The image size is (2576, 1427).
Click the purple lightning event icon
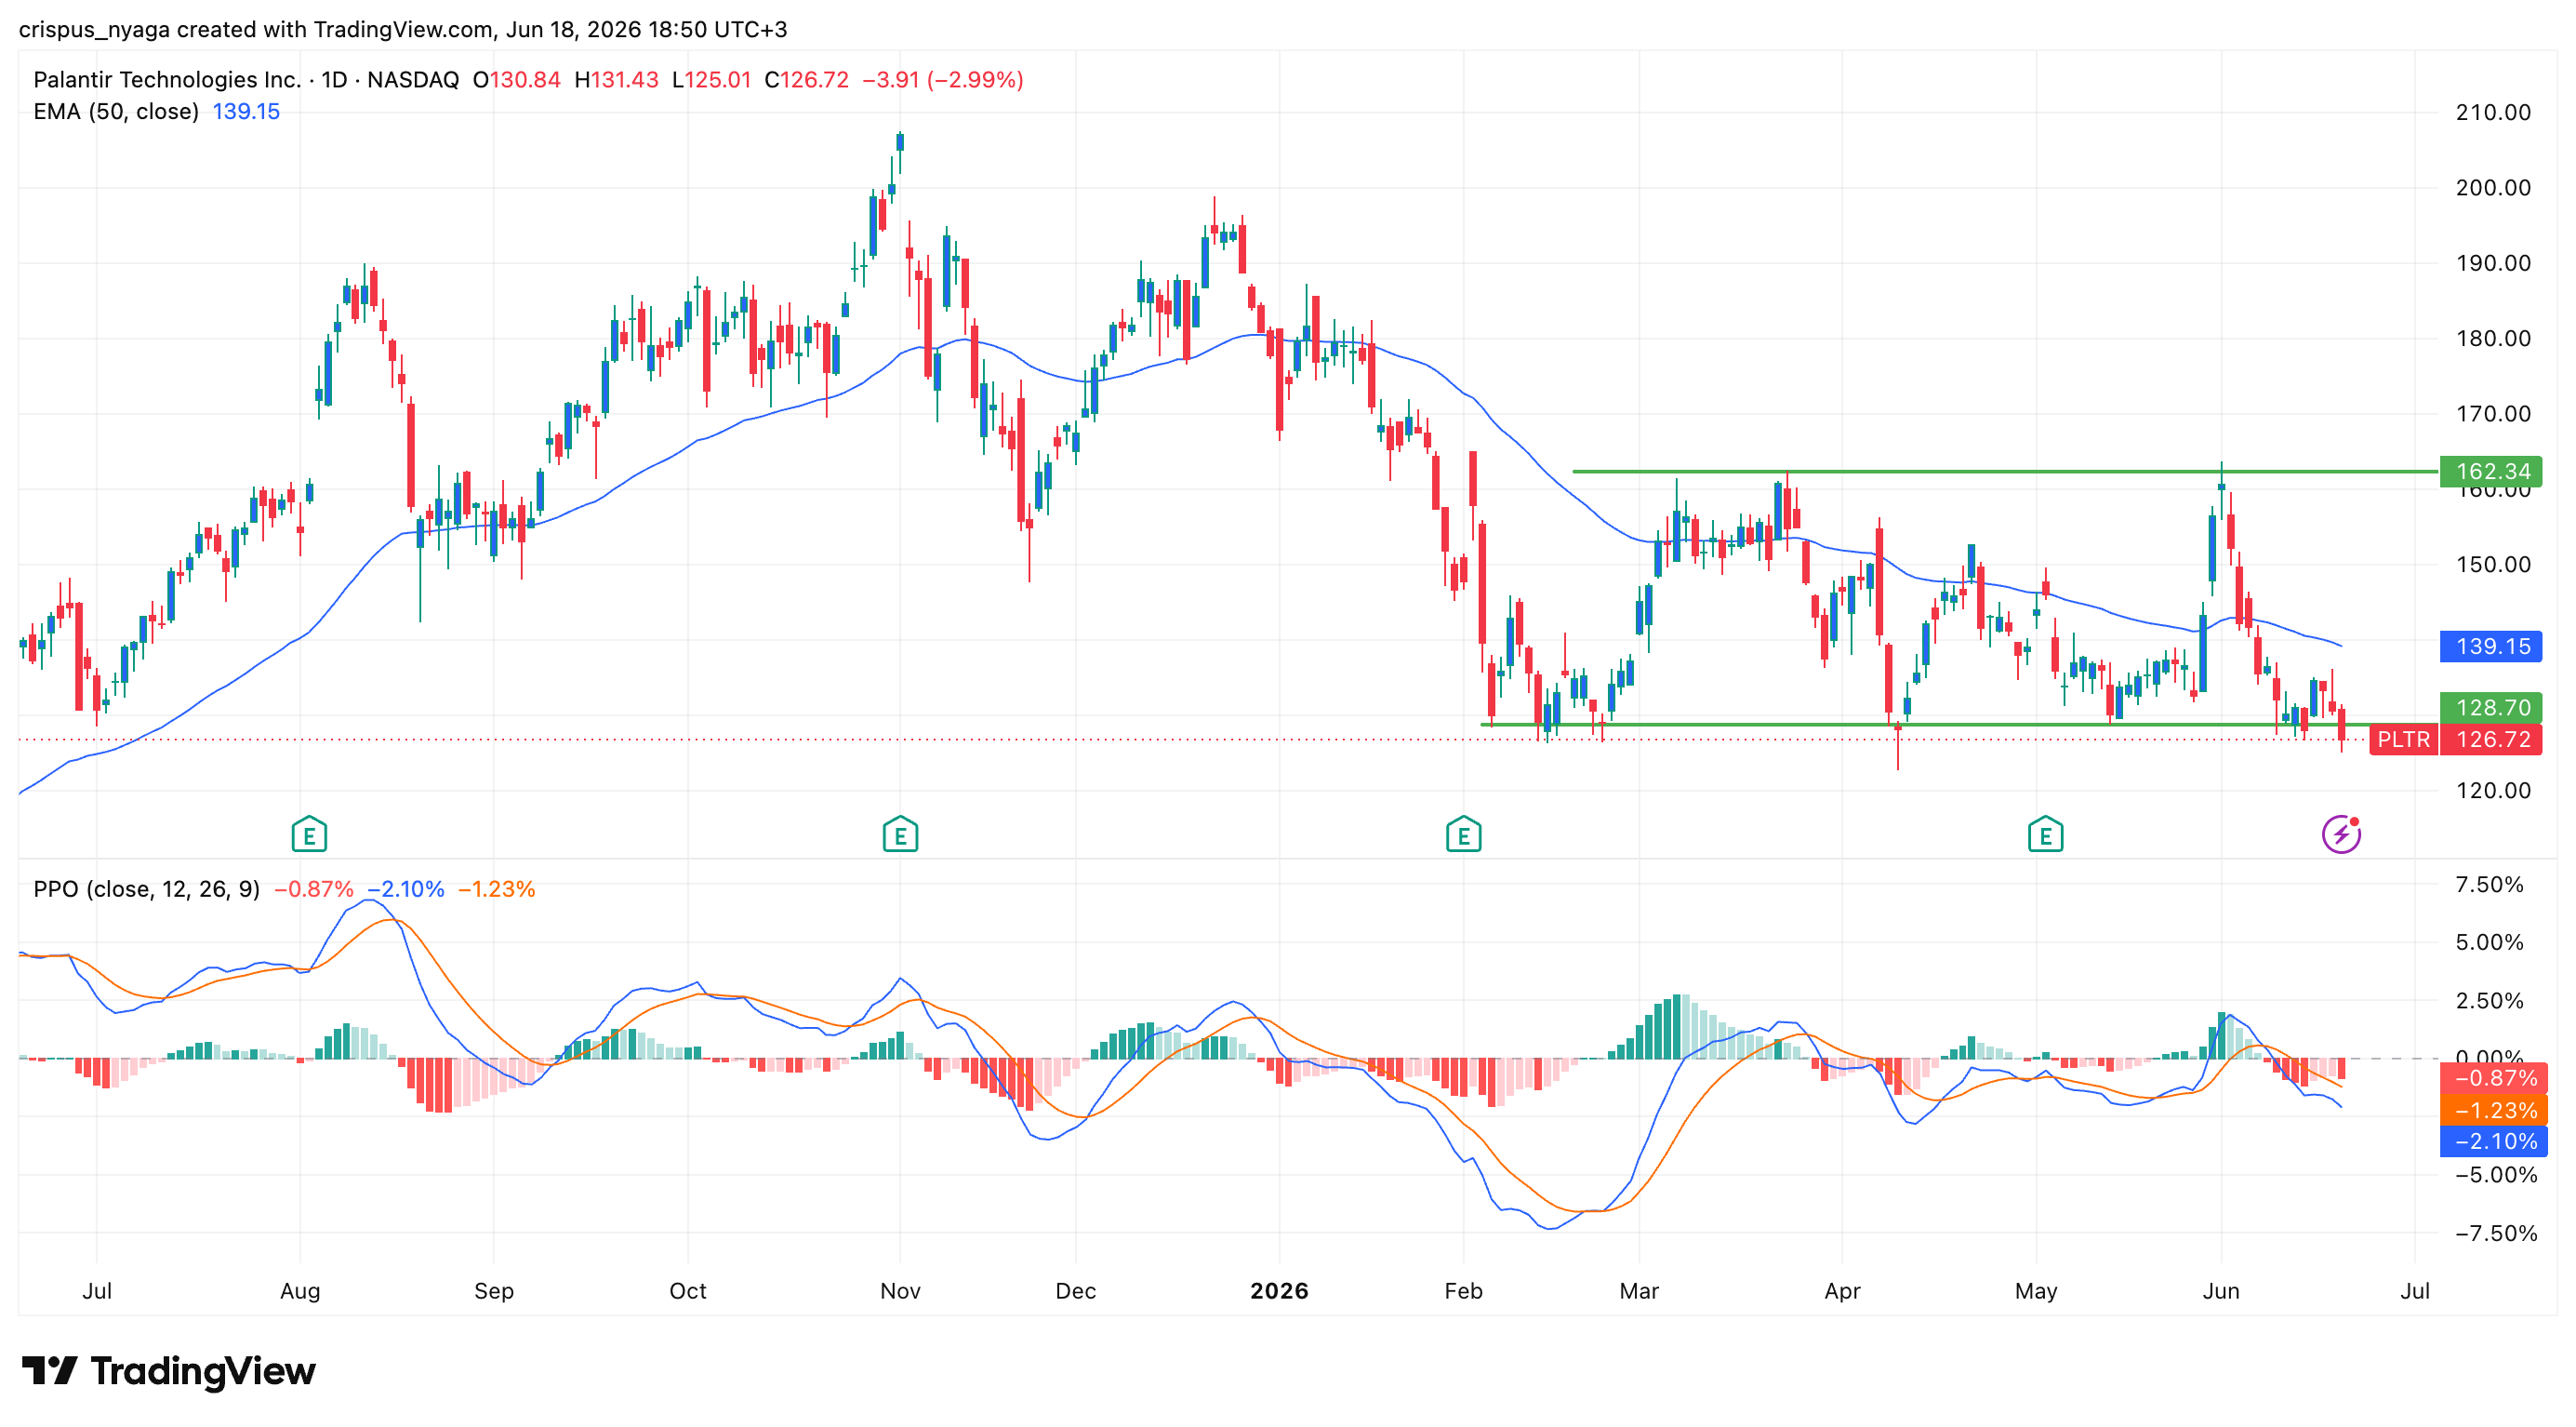pyautogui.click(x=2341, y=834)
